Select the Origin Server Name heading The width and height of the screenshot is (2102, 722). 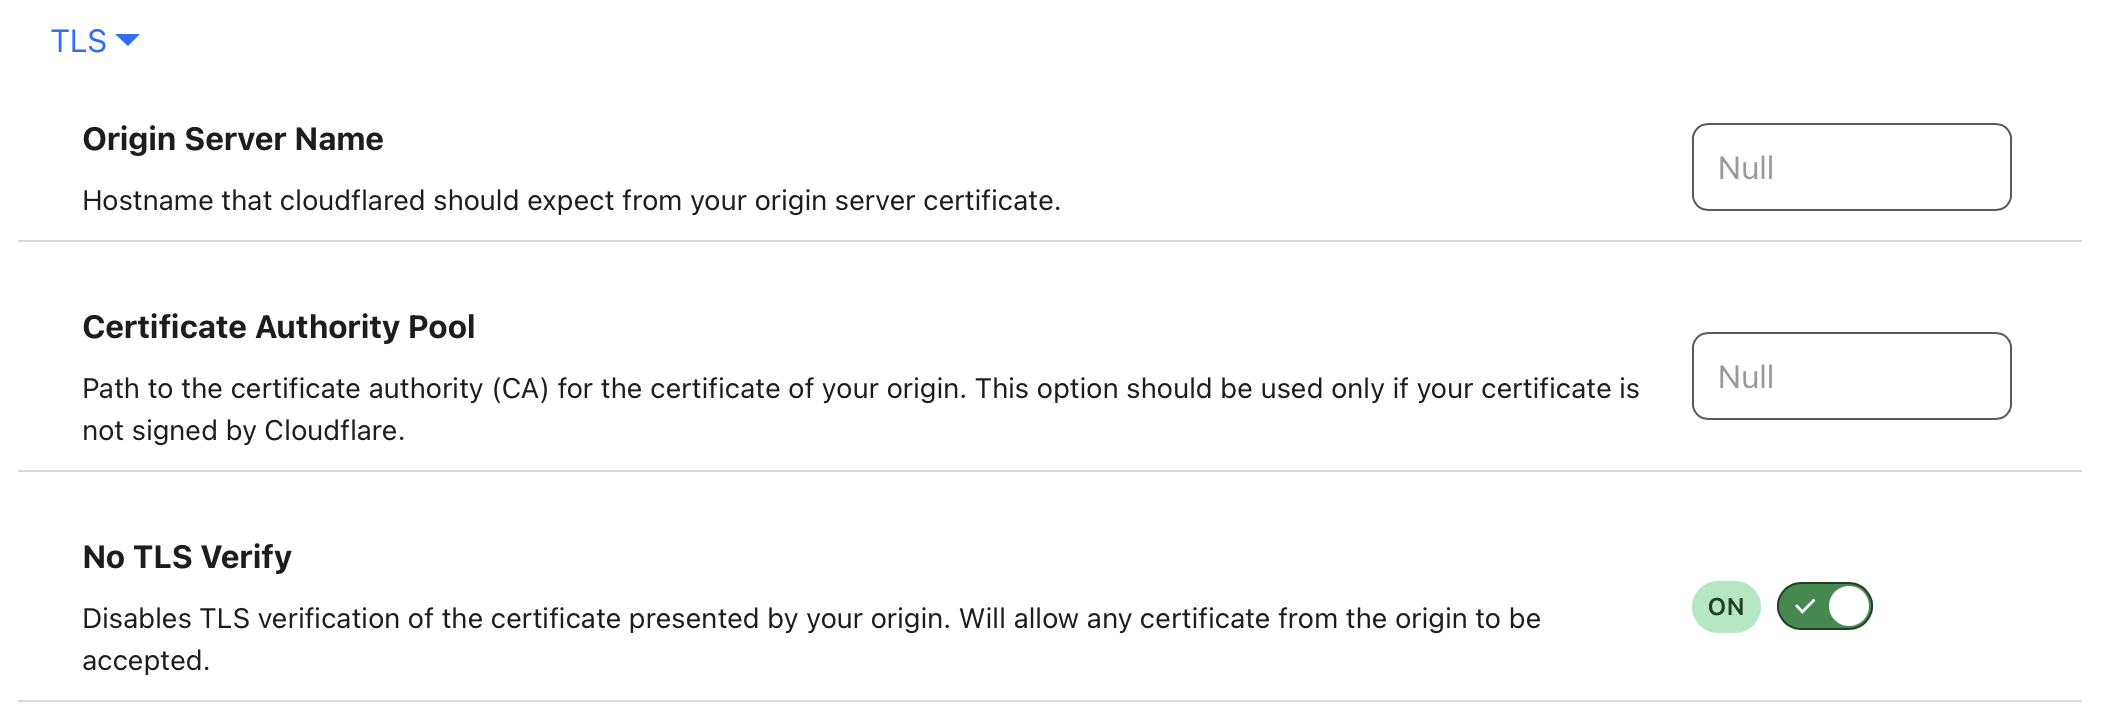pyautogui.click(x=233, y=139)
